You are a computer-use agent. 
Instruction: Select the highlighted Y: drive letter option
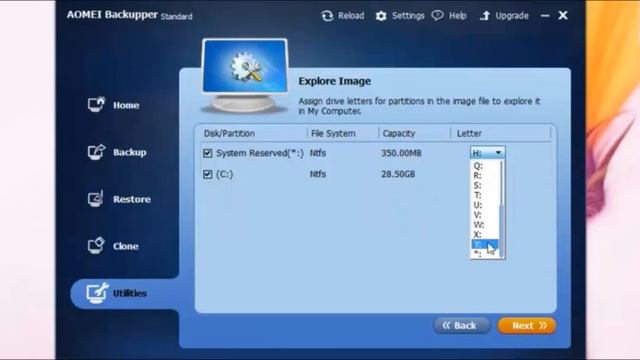click(484, 244)
